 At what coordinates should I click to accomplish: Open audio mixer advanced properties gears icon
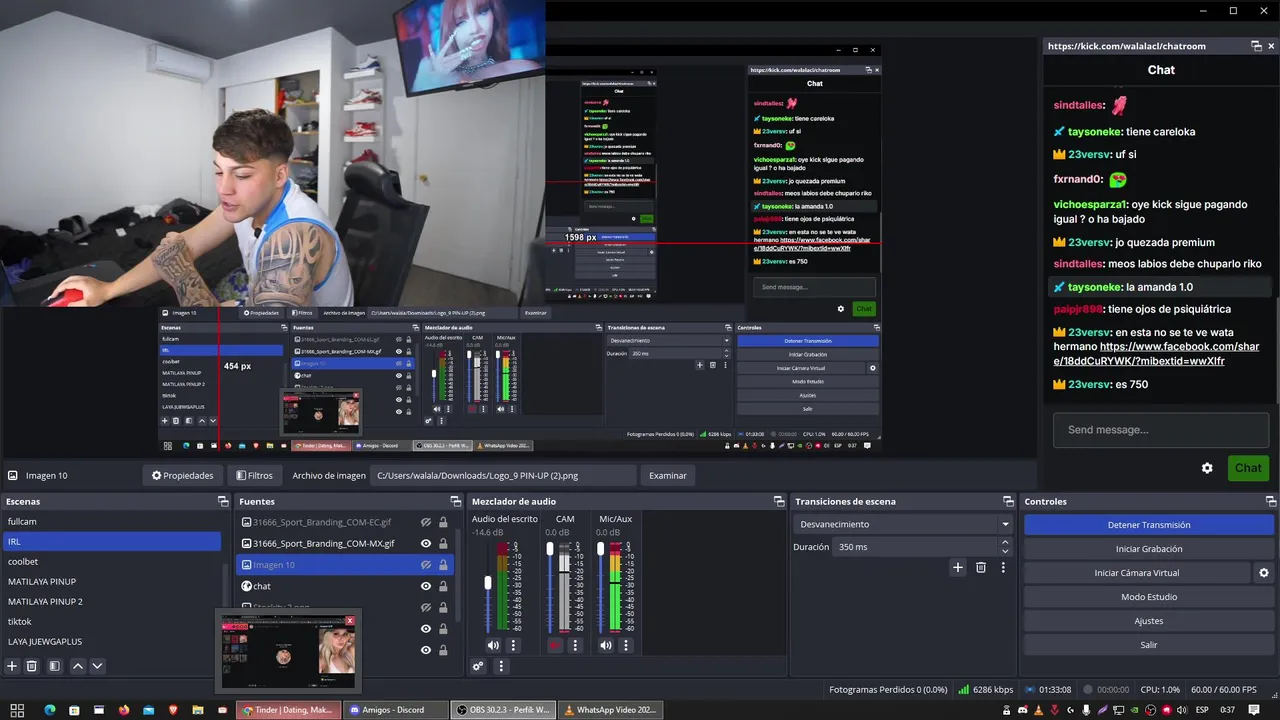click(x=478, y=666)
